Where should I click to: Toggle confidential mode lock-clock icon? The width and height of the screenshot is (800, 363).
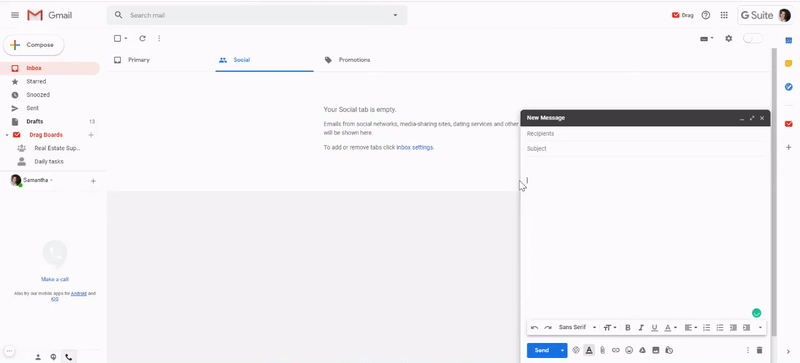[x=669, y=350]
